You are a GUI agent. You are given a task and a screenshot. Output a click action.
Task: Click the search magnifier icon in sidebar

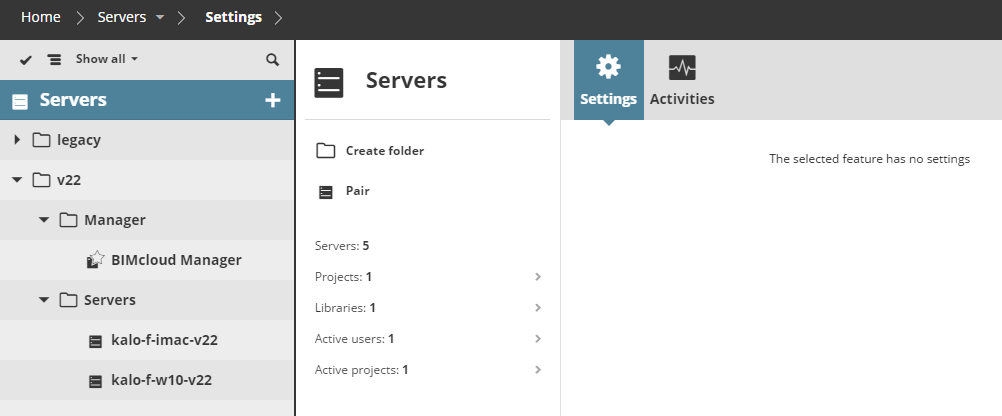click(272, 60)
